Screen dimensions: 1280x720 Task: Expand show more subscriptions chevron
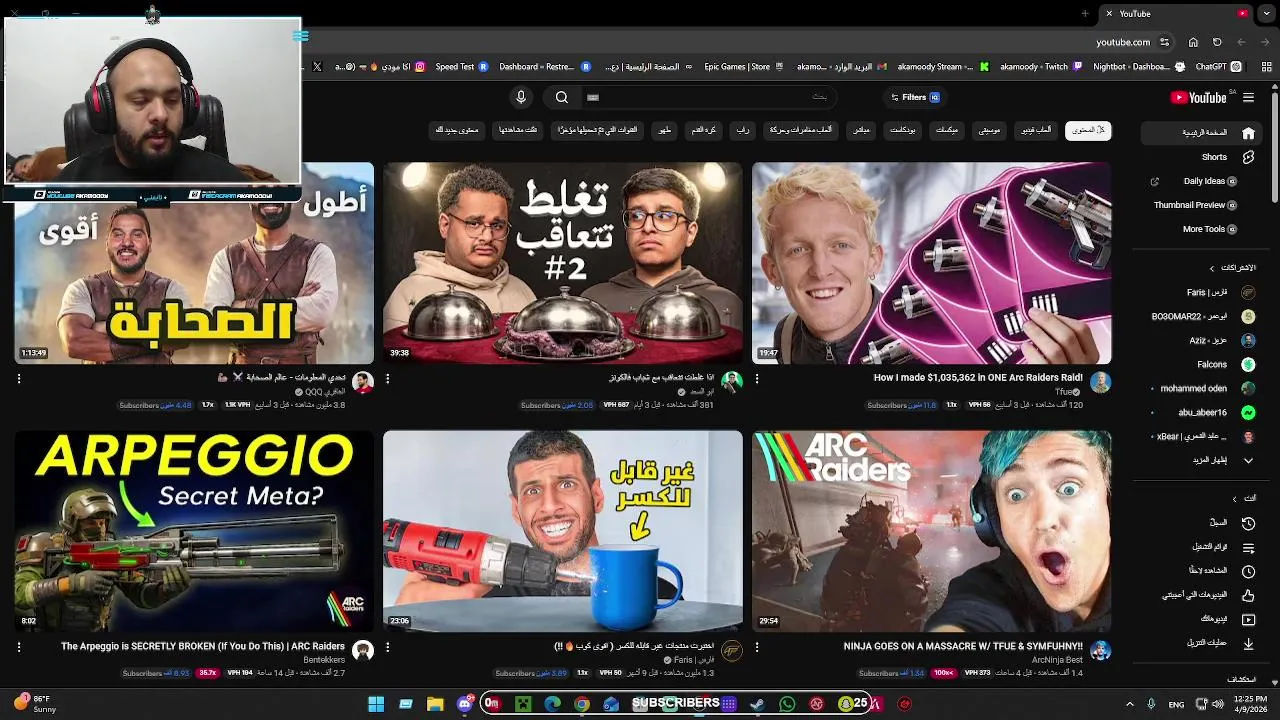pos(1248,460)
